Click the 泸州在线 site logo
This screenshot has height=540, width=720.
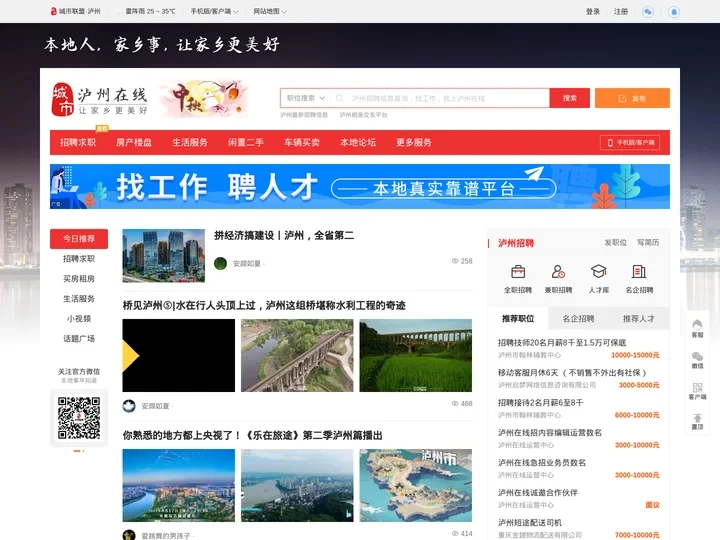pyautogui.click(x=100, y=99)
